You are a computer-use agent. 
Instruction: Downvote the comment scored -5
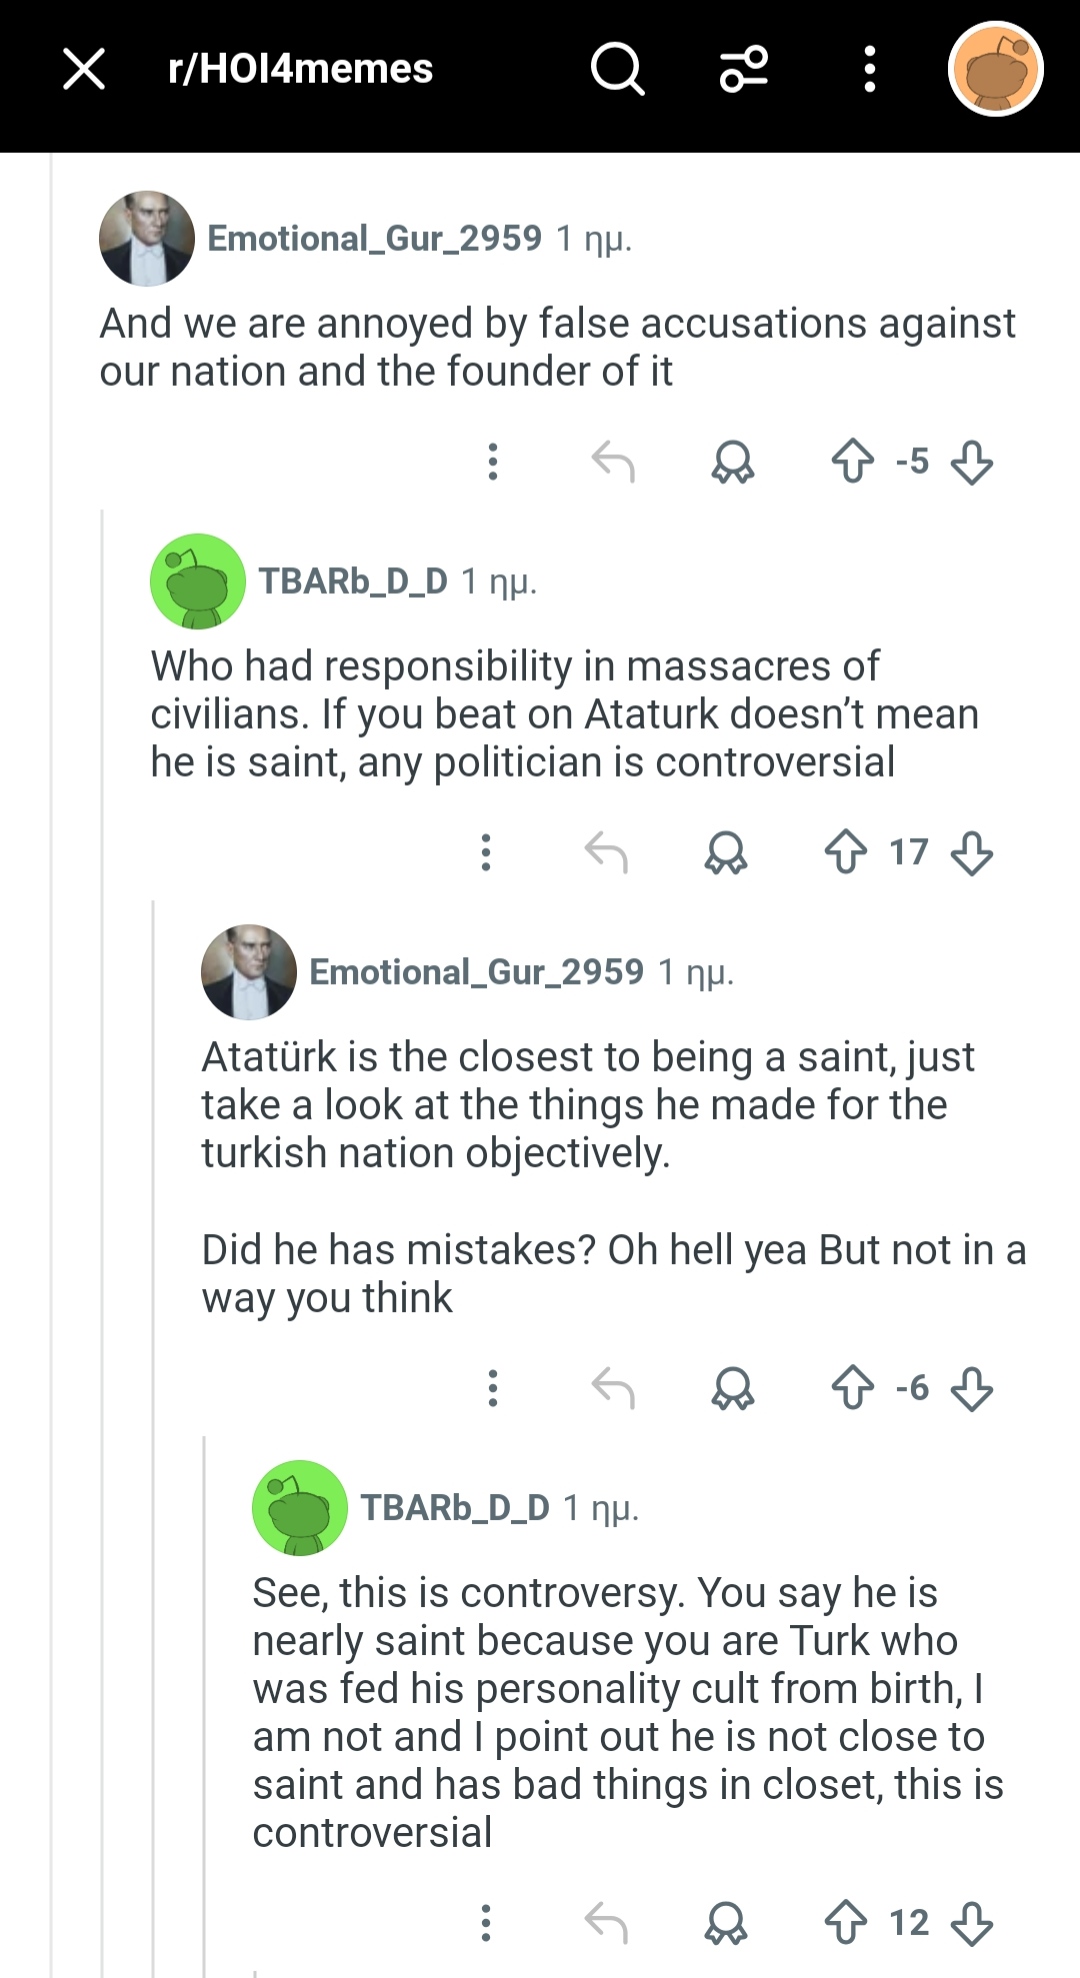pos(972,462)
